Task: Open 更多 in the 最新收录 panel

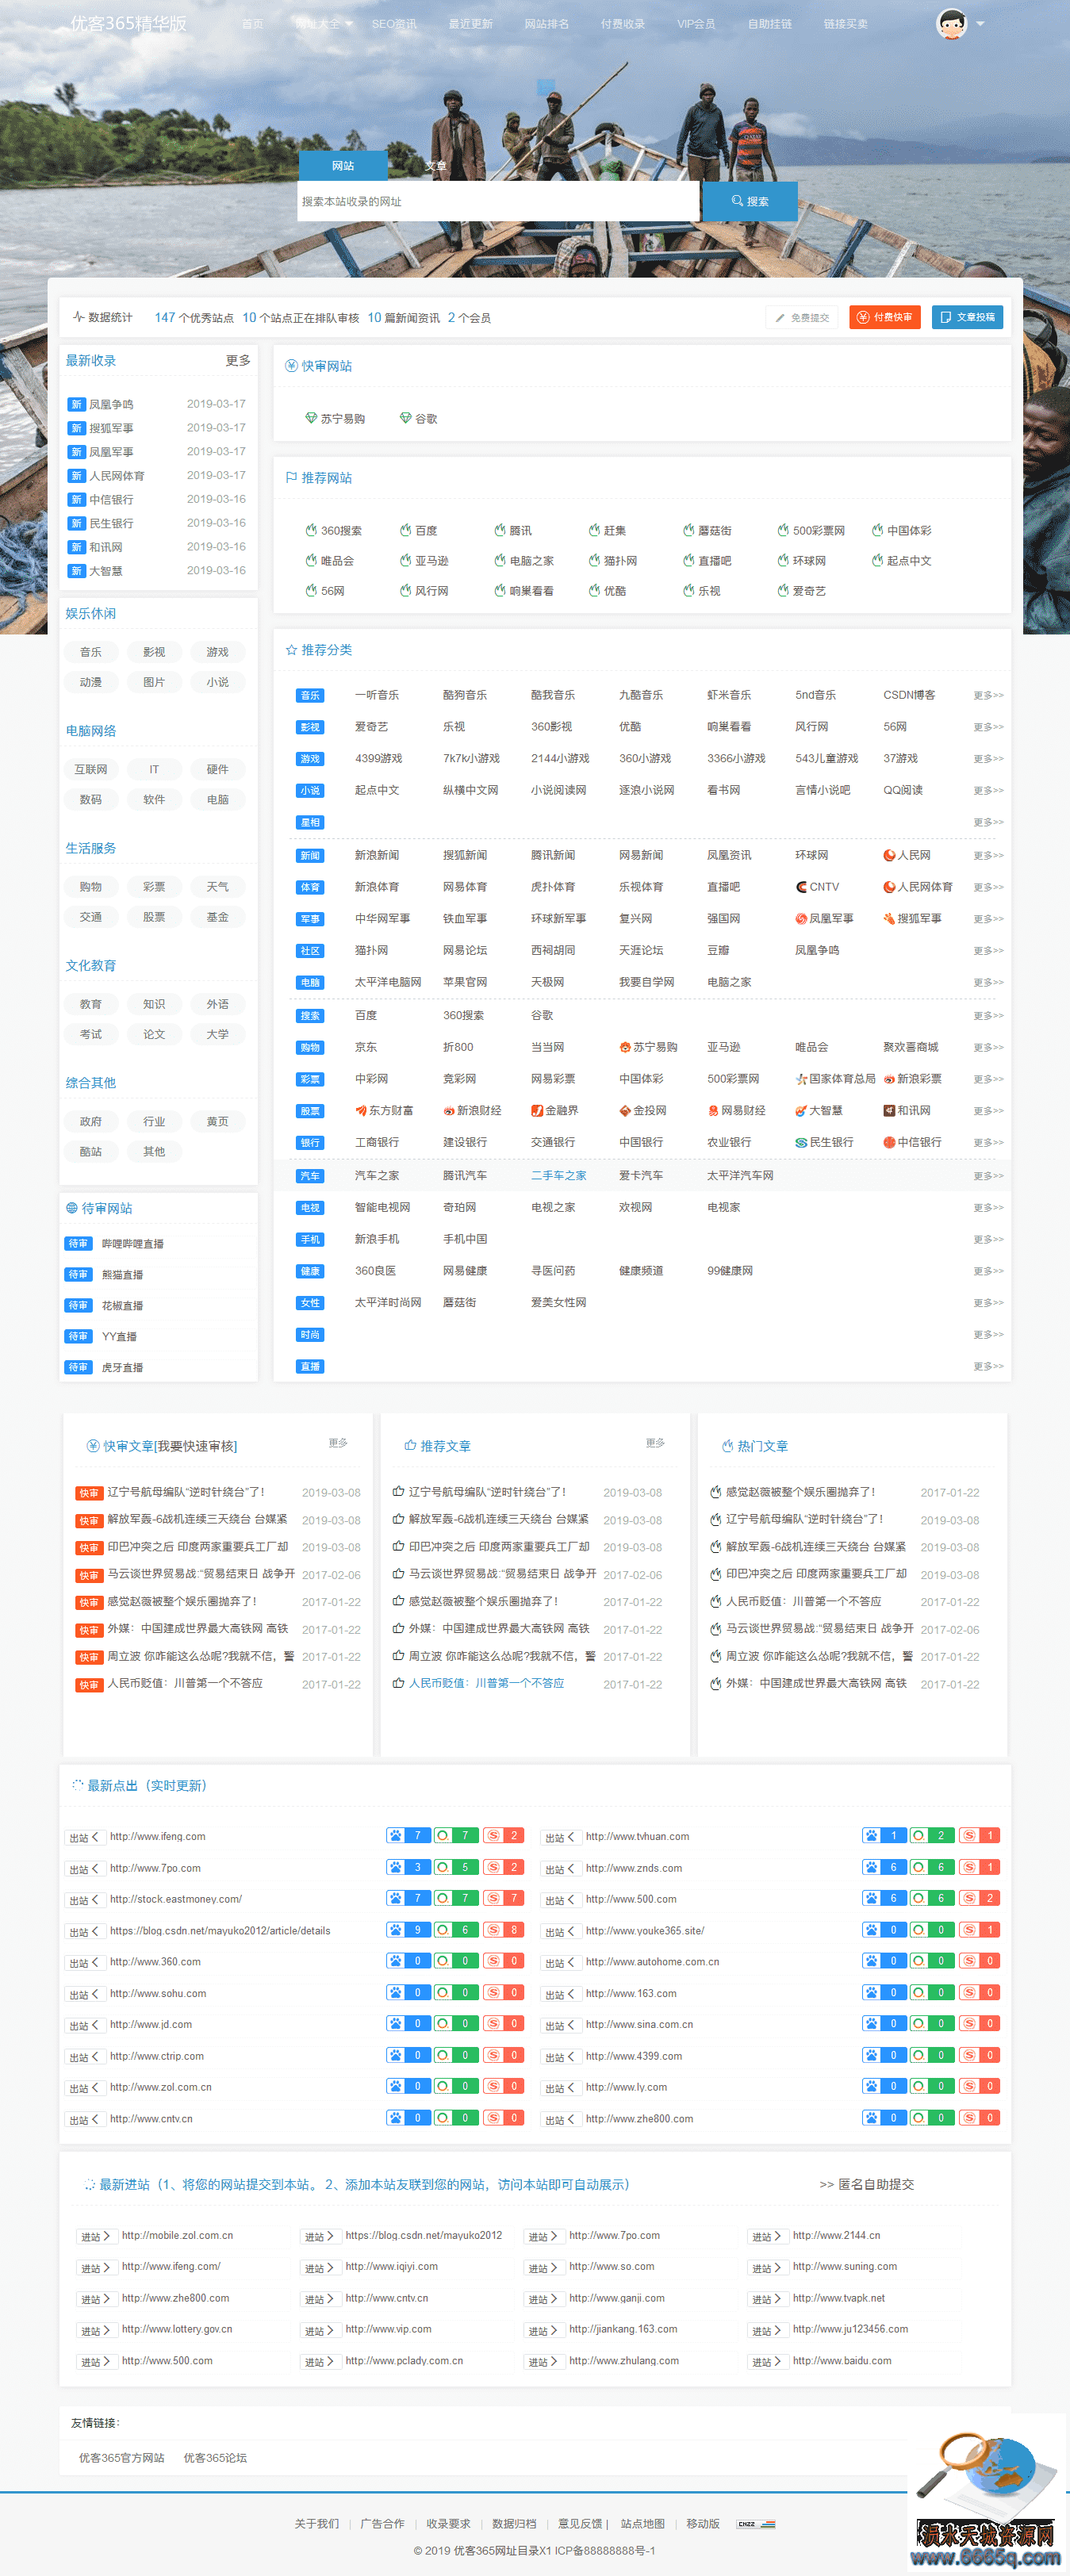Action: [238, 360]
